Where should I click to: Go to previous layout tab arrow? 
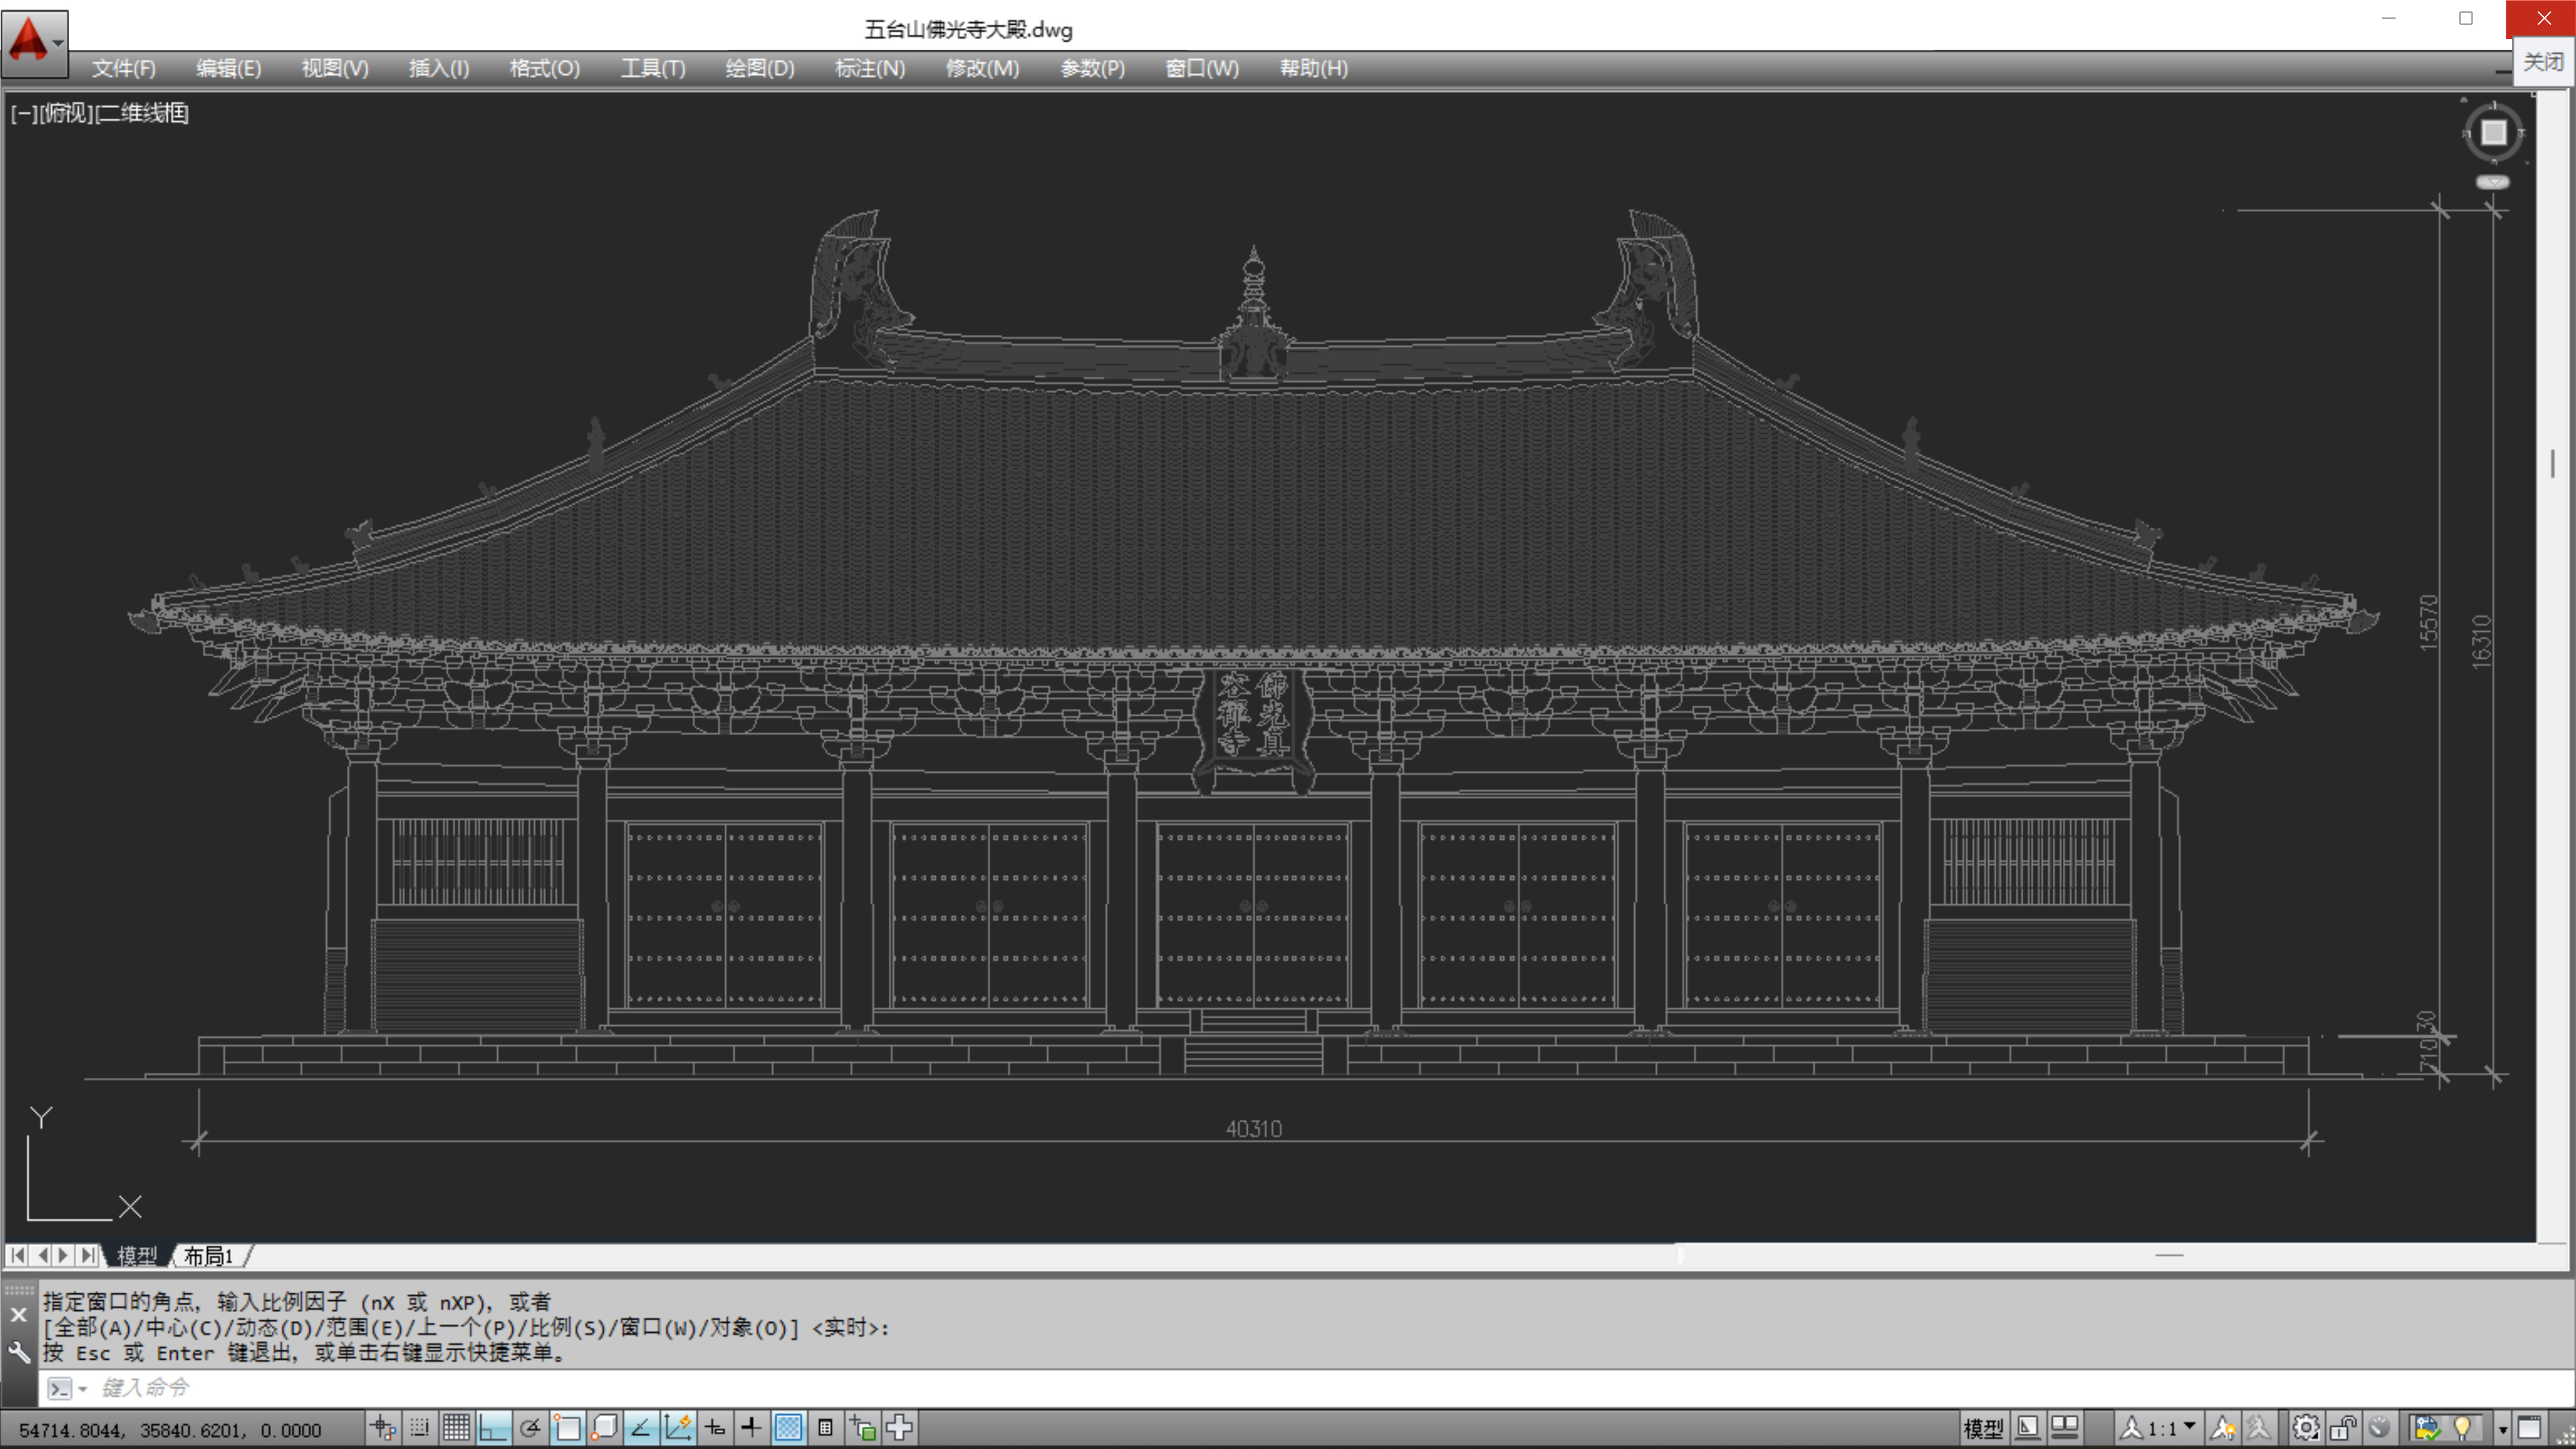[42, 1255]
